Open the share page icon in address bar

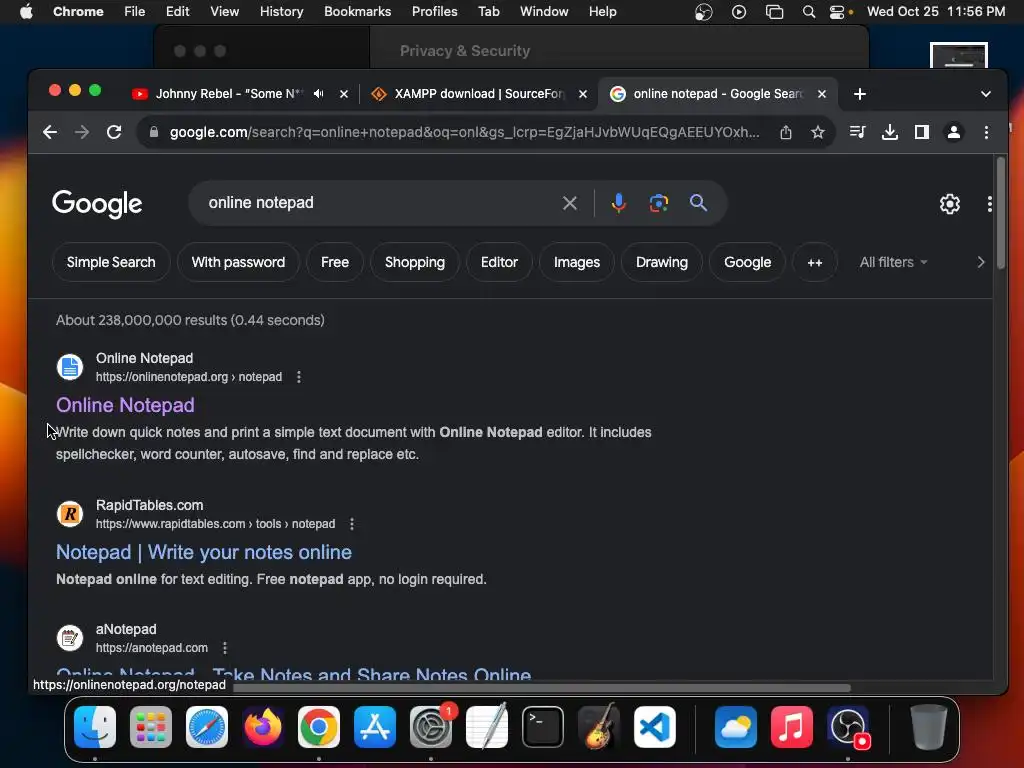click(x=786, y=133)
